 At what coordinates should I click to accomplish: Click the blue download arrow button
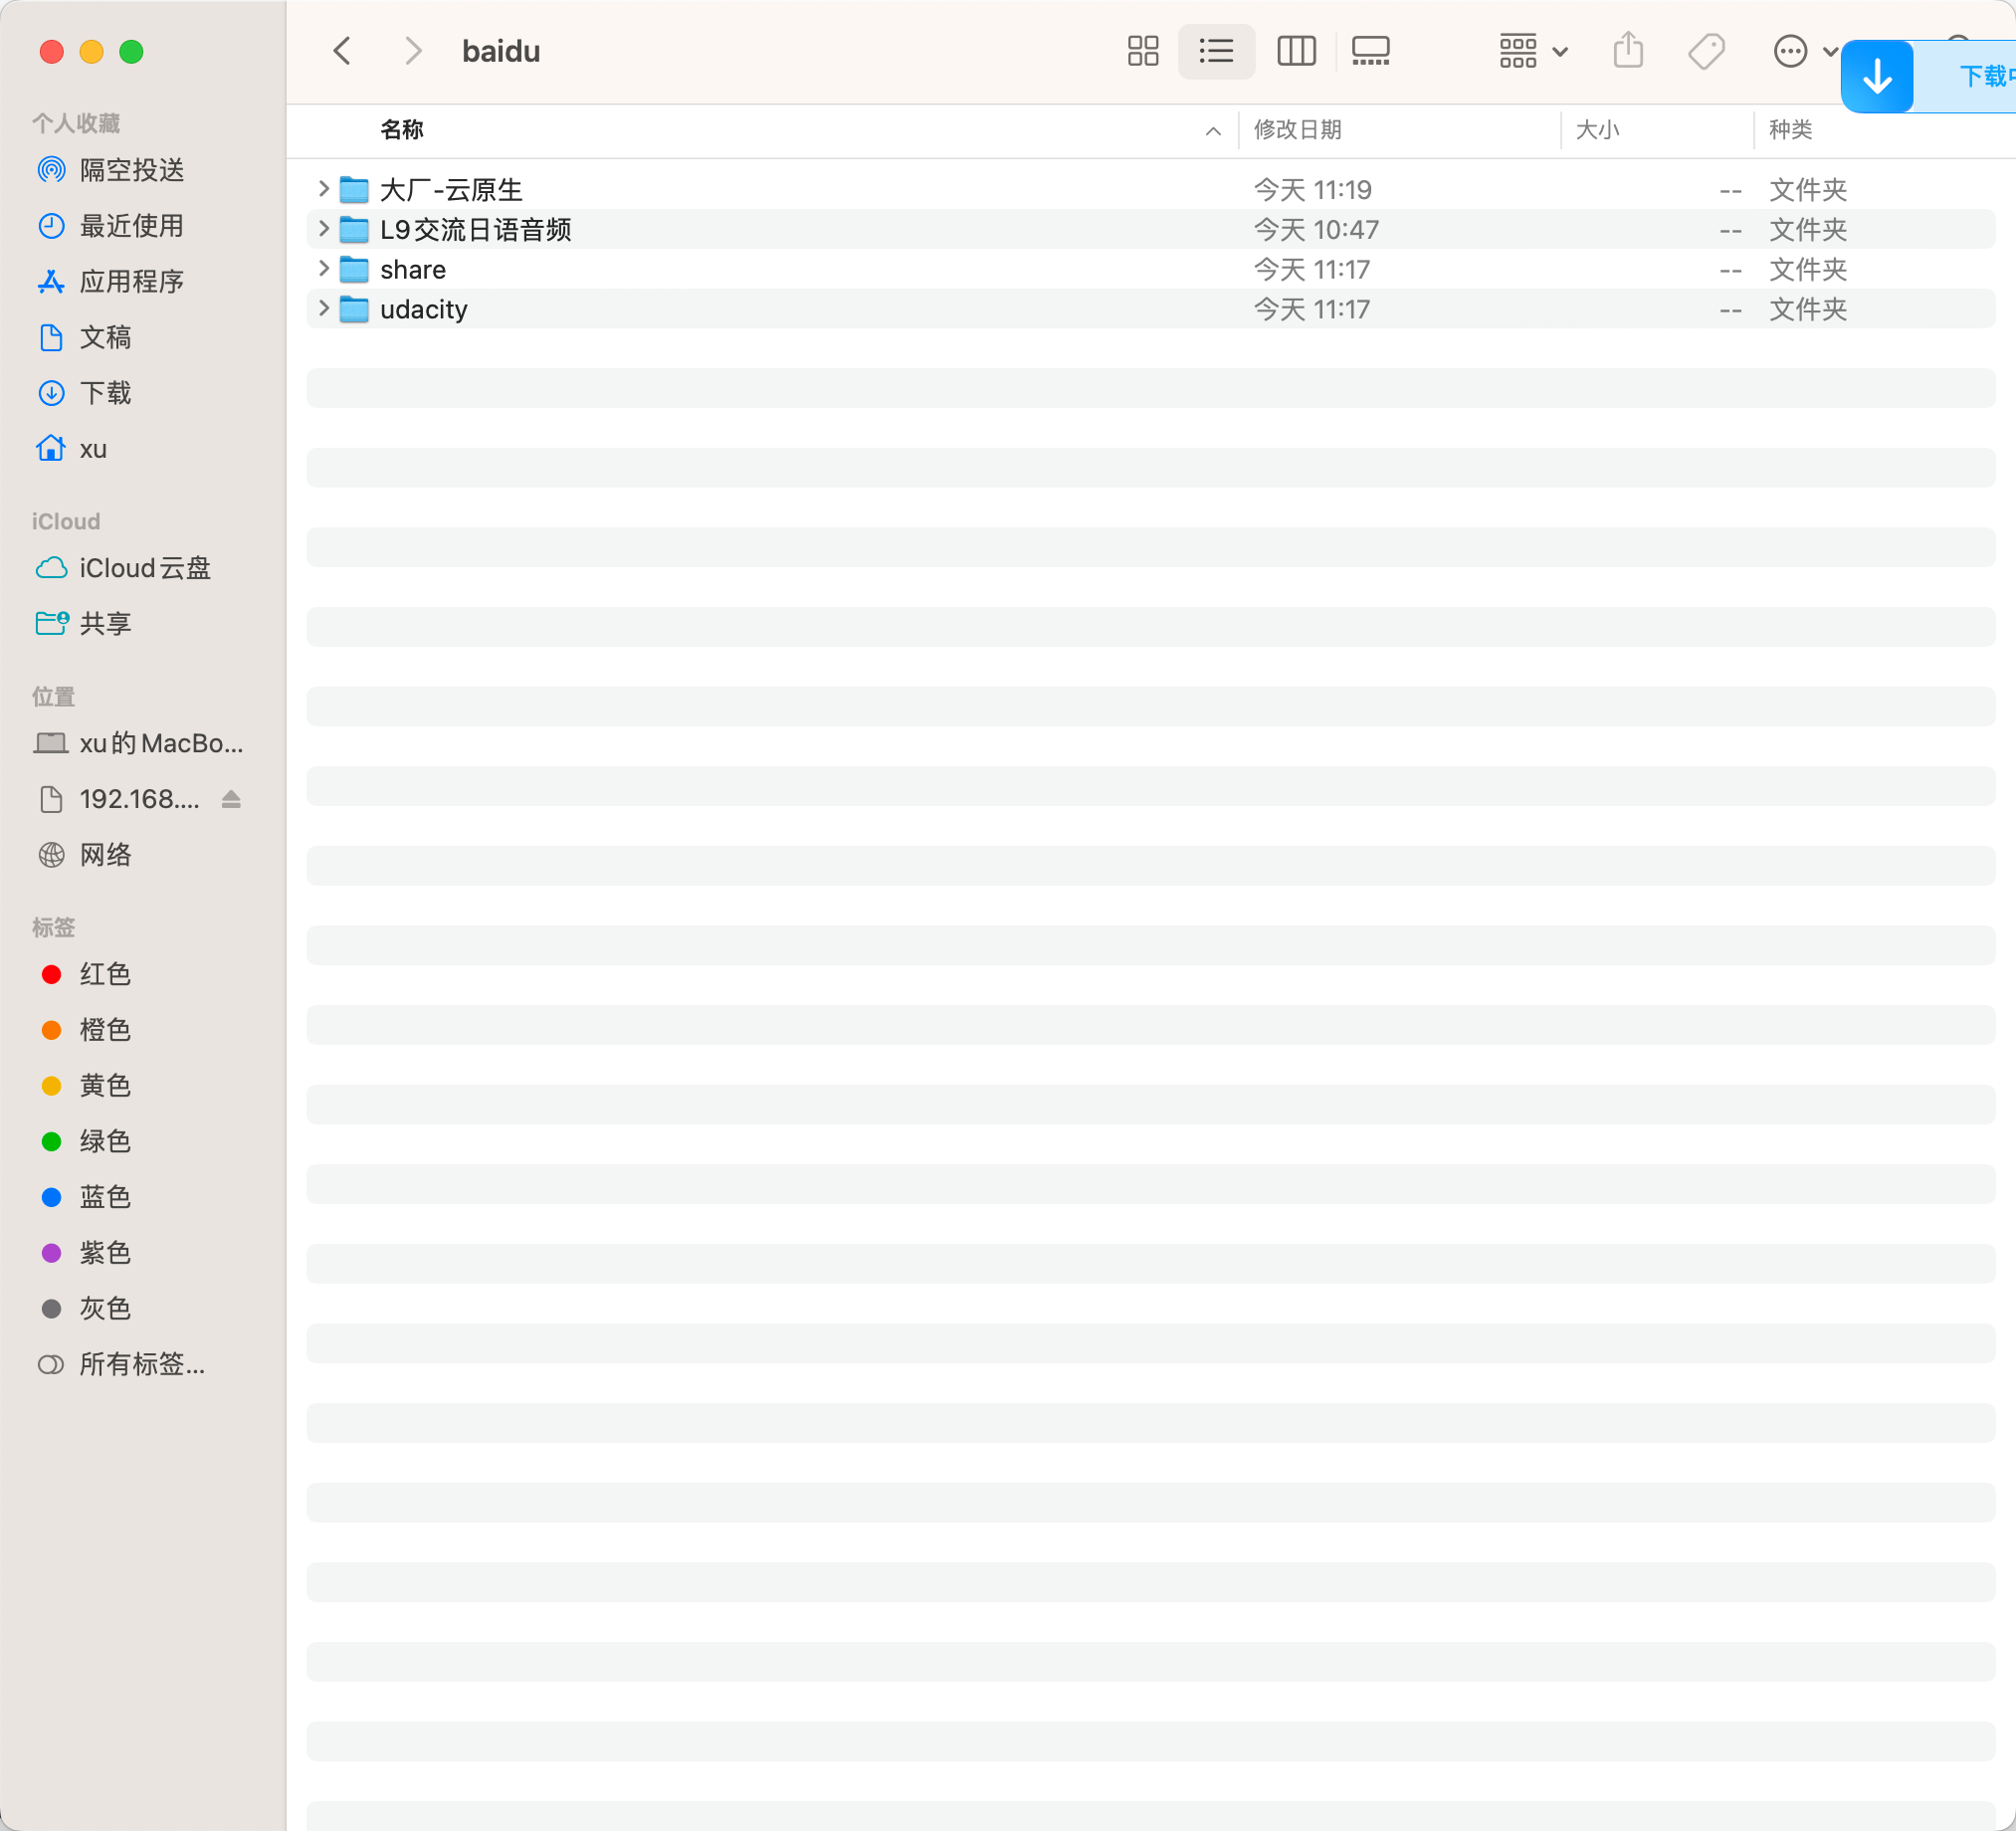[1877, 77]
